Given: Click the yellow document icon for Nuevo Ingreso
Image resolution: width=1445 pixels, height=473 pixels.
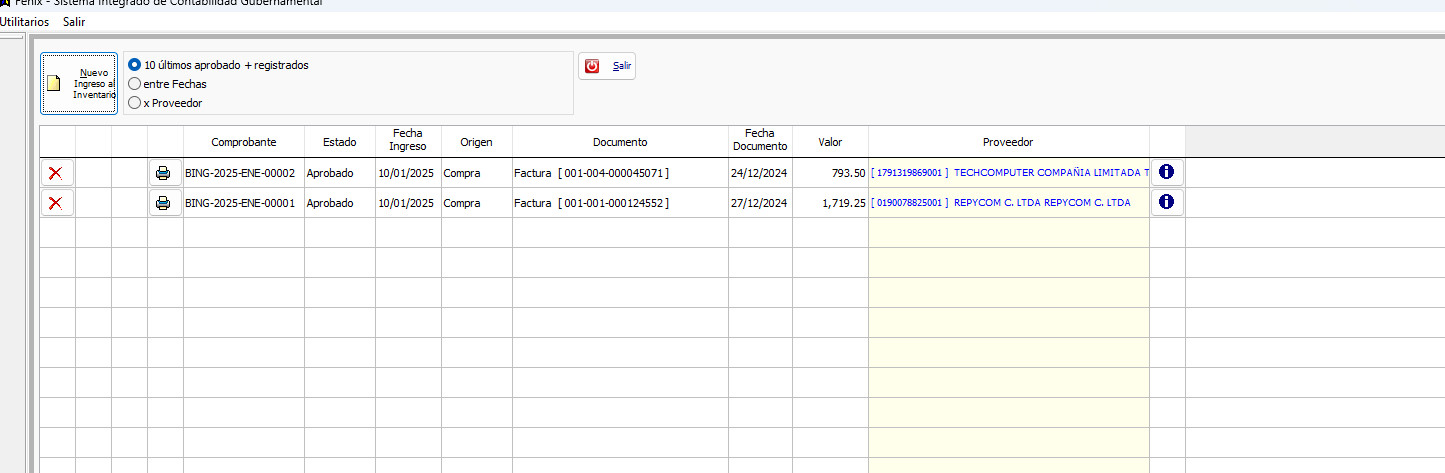Looking at the screenshot, I should (55, 83).
